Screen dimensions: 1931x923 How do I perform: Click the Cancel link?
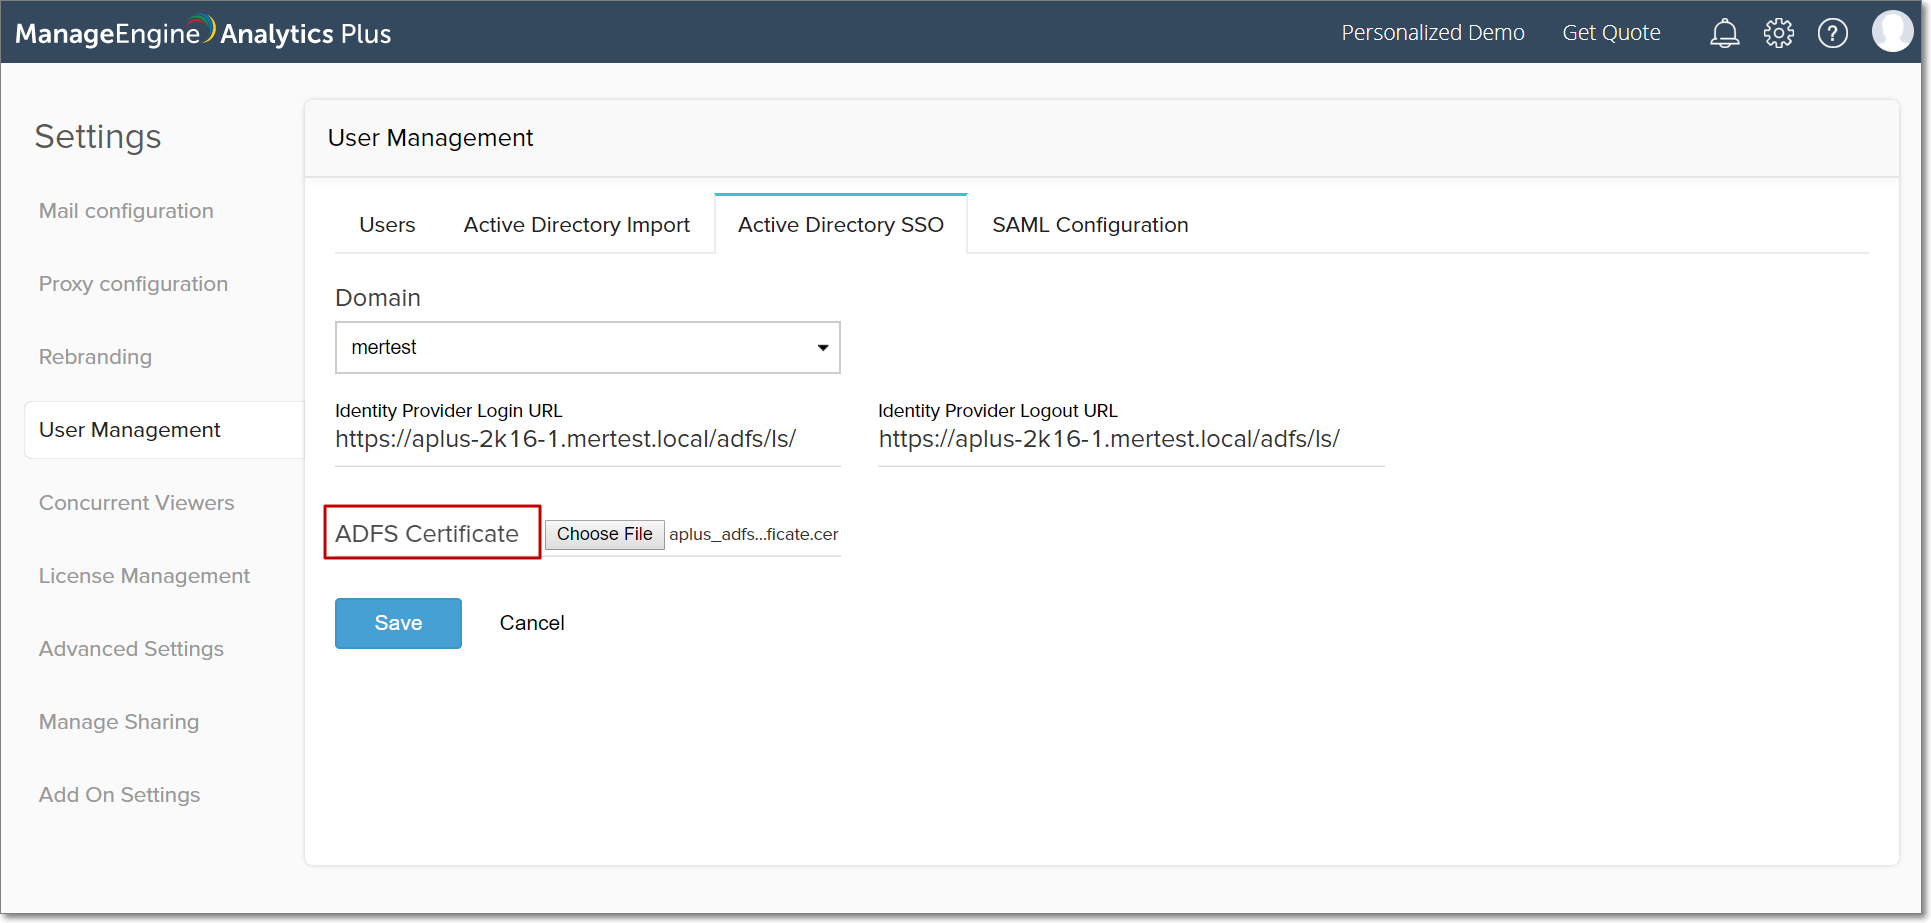(x=532, y=623)
